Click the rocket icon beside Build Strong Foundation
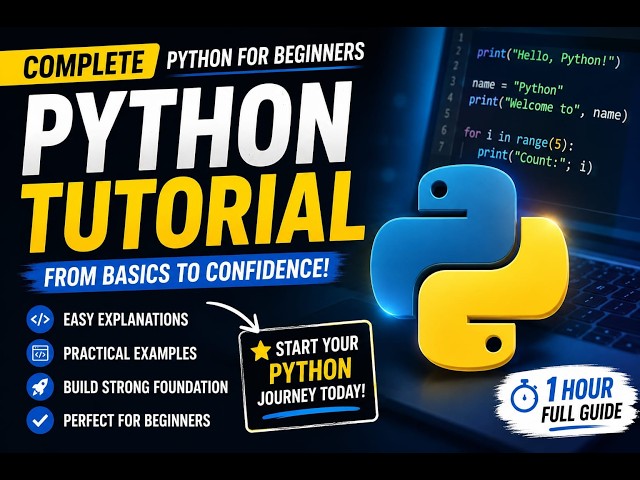The image size is (640, 480). point(40,387)
